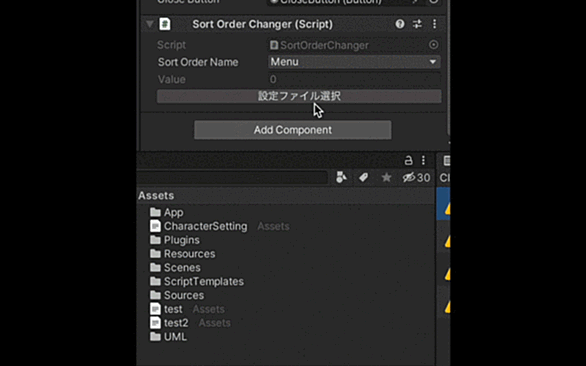This screenshot has width=586, height=366.
Task: Open object picker for Script field
Action: (433, 45)
